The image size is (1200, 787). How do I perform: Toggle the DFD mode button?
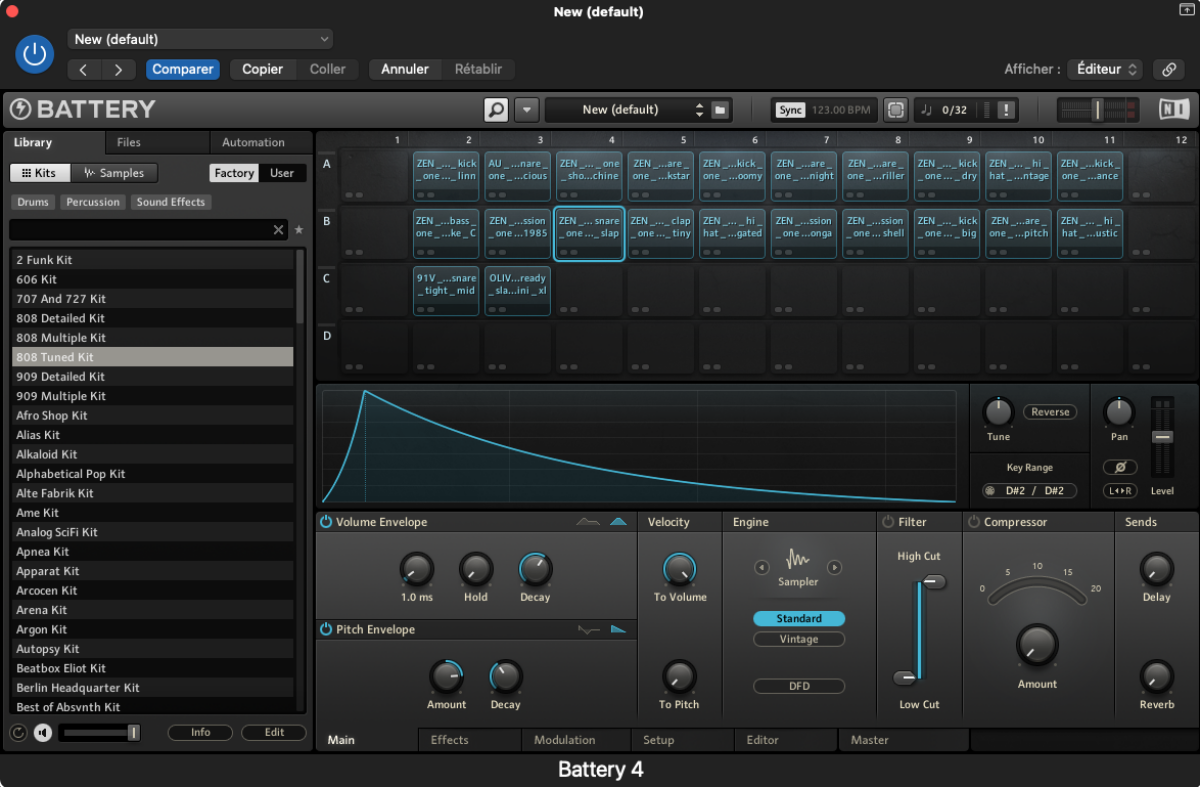pyautogui.click(x=799, y=686)
